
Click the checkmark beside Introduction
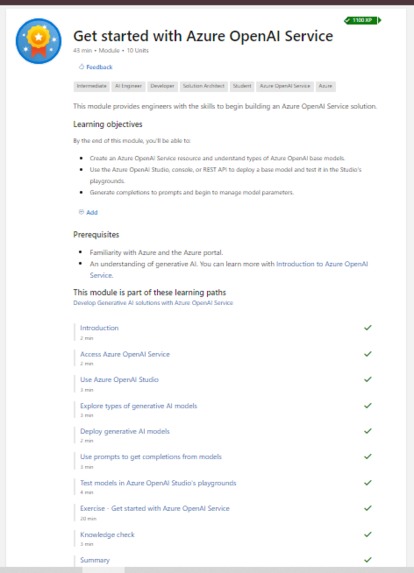coord(368,327)
